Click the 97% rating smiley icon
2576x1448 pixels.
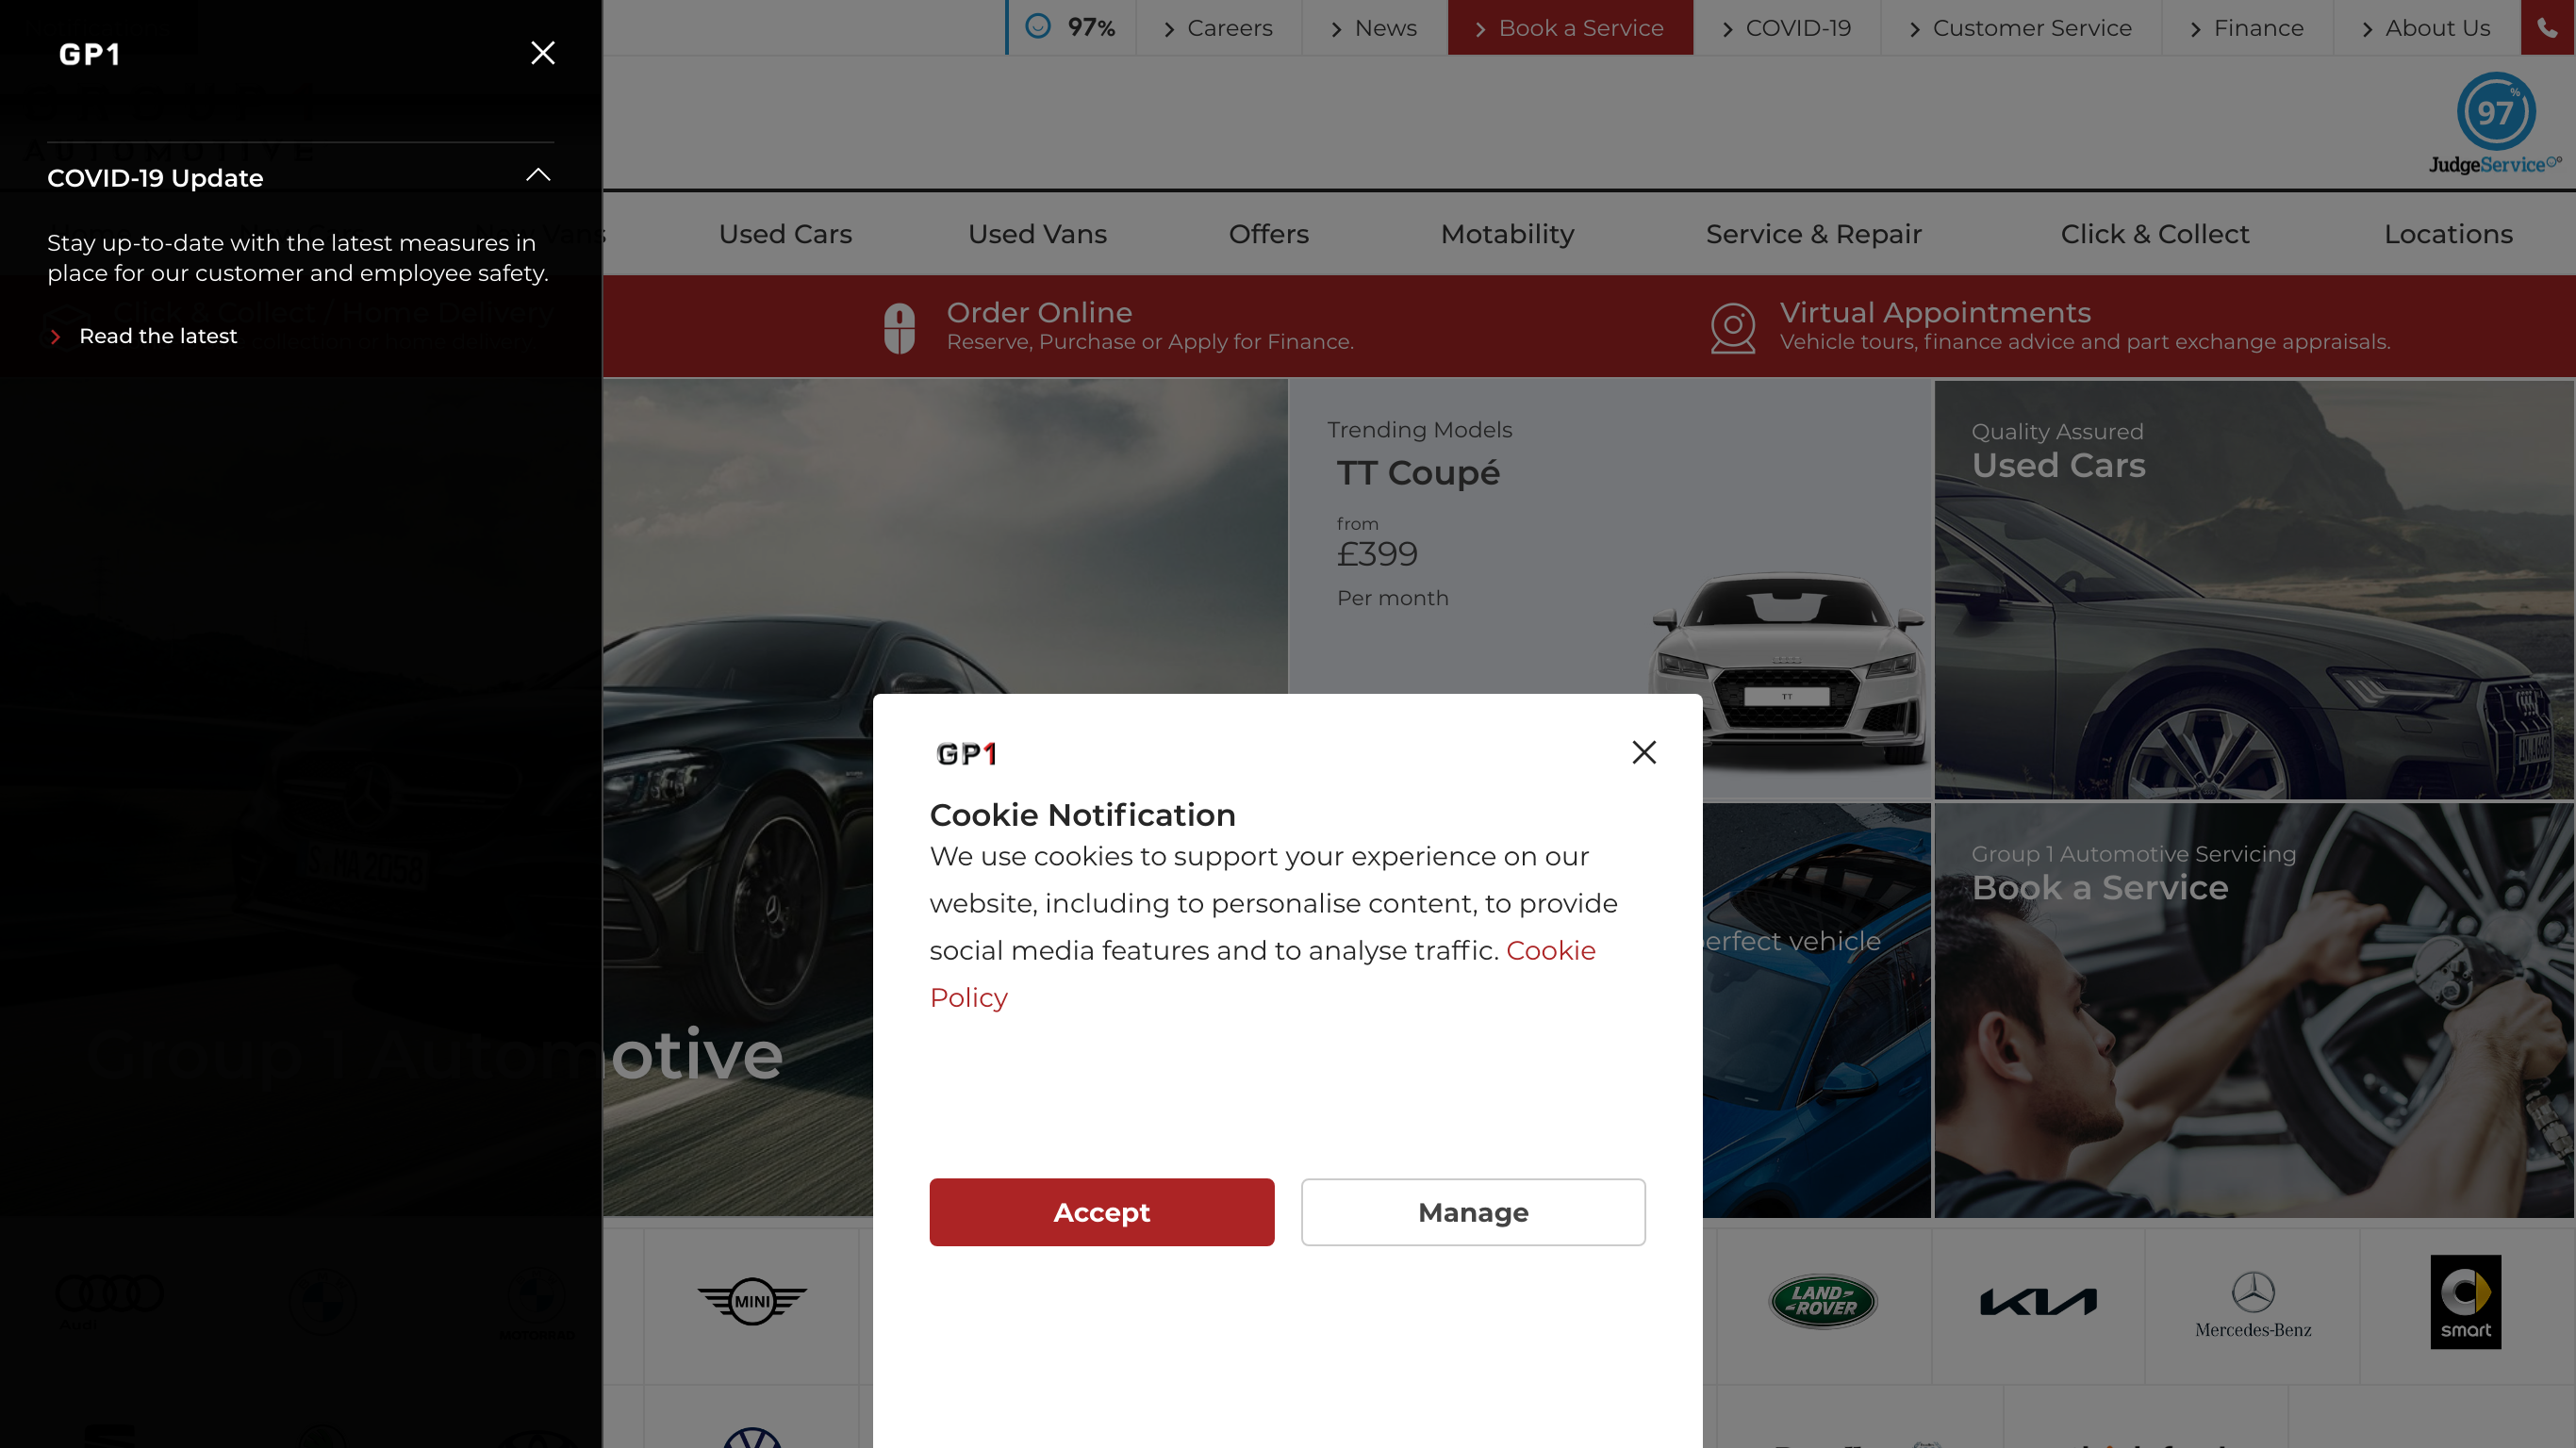[1038, 26]
